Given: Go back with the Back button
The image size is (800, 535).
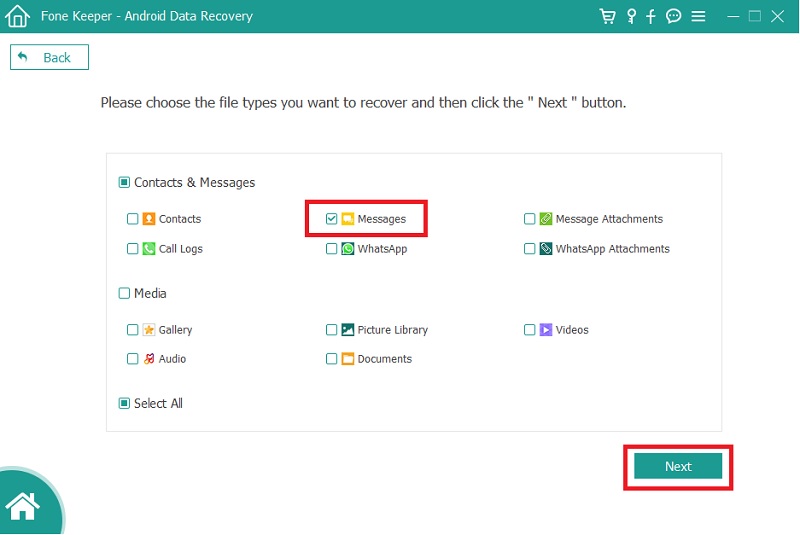Looking at the screenshot, I should (49, 58).
